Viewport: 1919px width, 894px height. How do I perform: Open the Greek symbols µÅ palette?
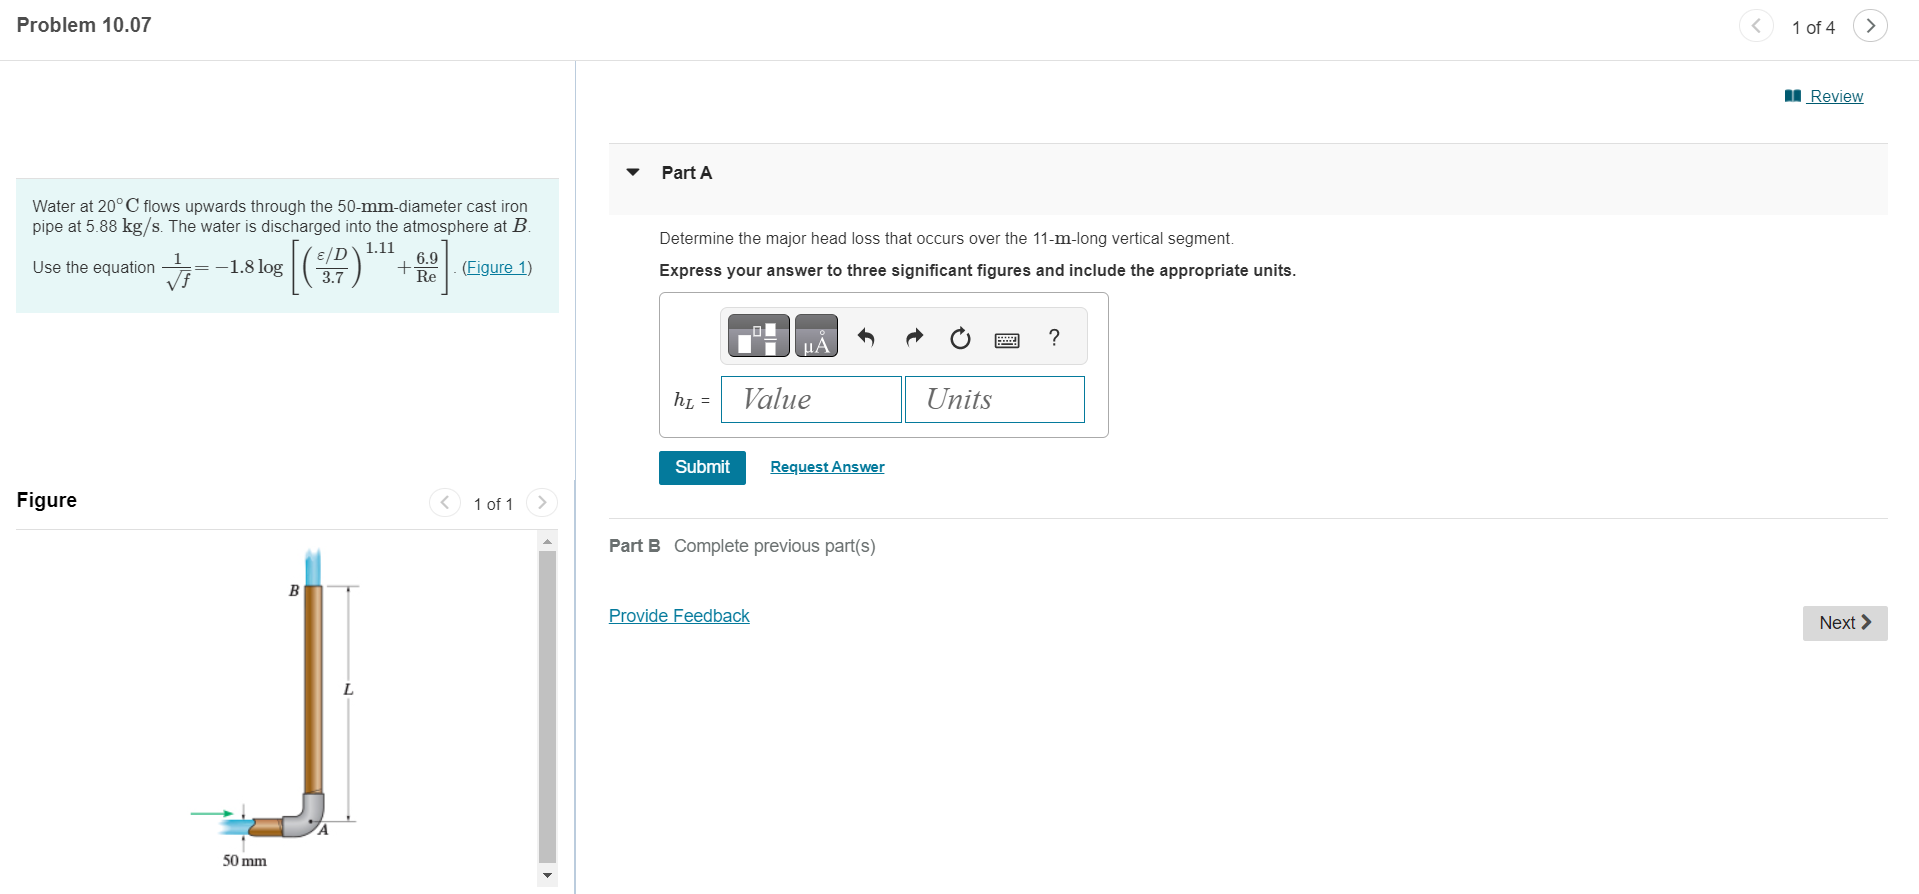tap(816, 335)
